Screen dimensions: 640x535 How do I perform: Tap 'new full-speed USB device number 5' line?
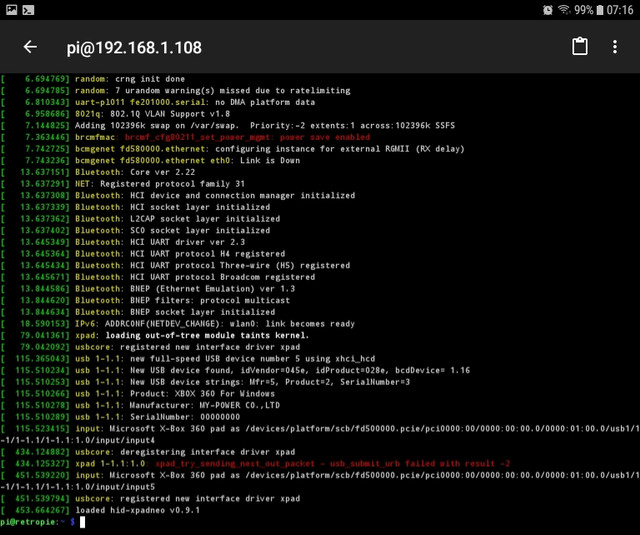(188, 359)
